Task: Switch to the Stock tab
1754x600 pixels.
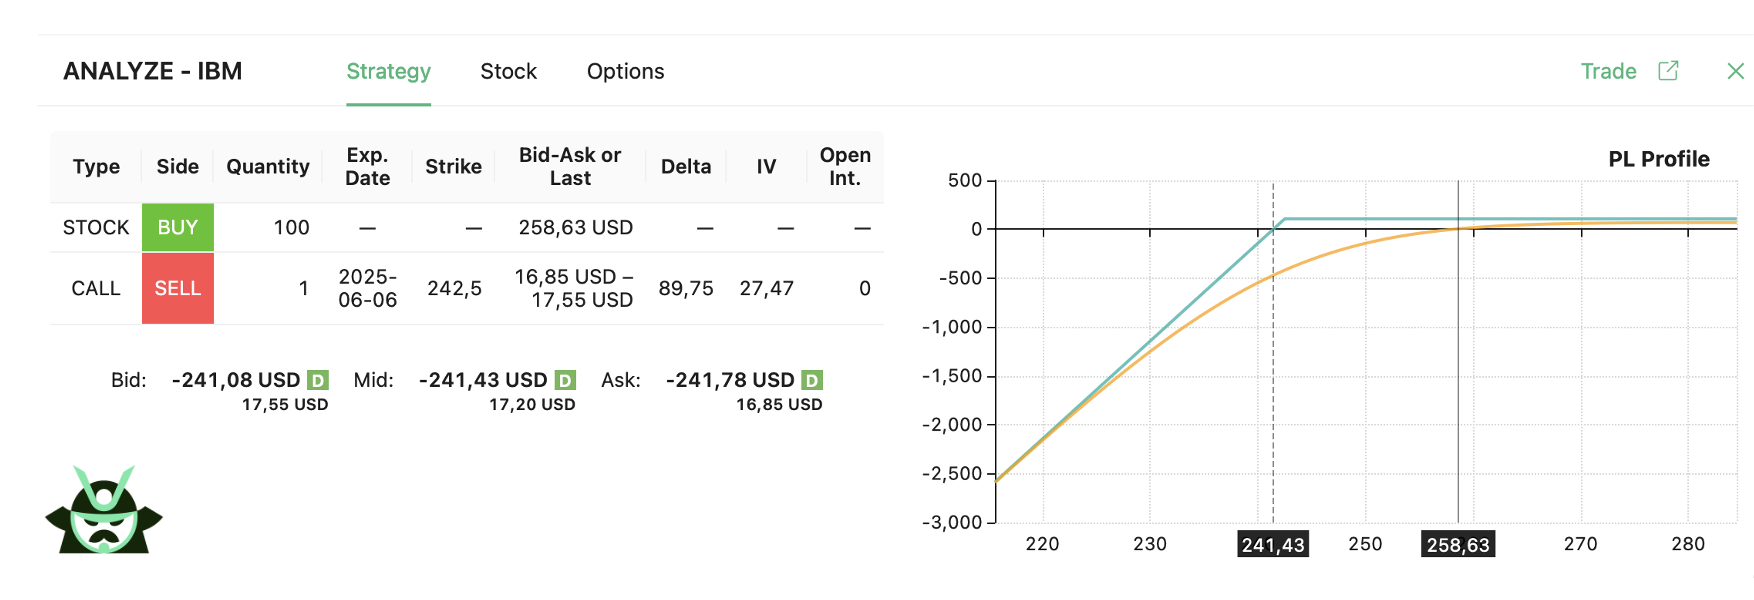Action: point(508,71)
